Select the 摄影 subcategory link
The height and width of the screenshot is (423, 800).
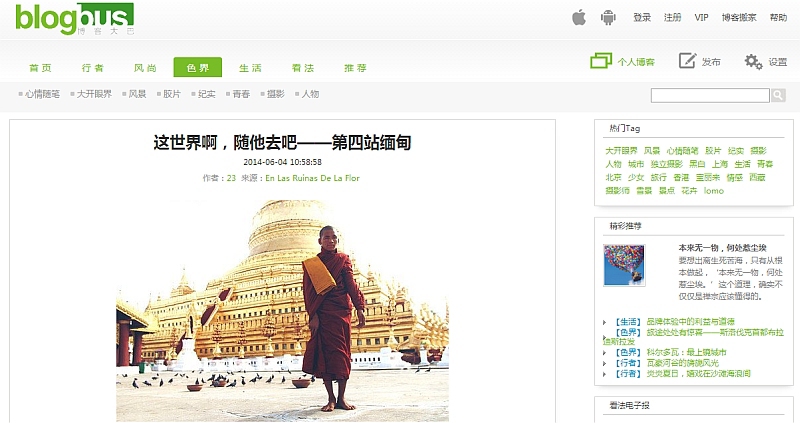pyautogui.click(x=276, y=94)
